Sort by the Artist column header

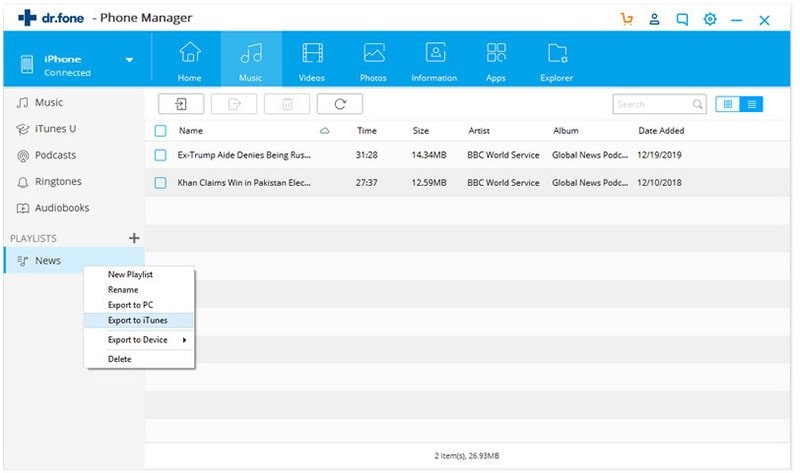coord(479,131)
